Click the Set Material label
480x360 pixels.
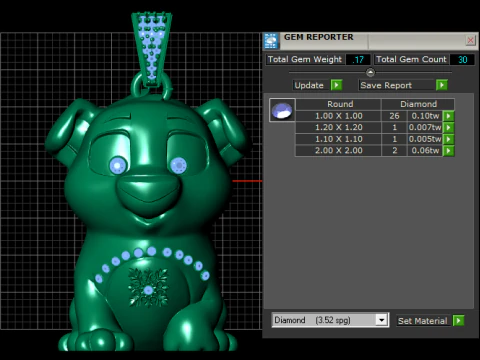[x=422, y=321]
